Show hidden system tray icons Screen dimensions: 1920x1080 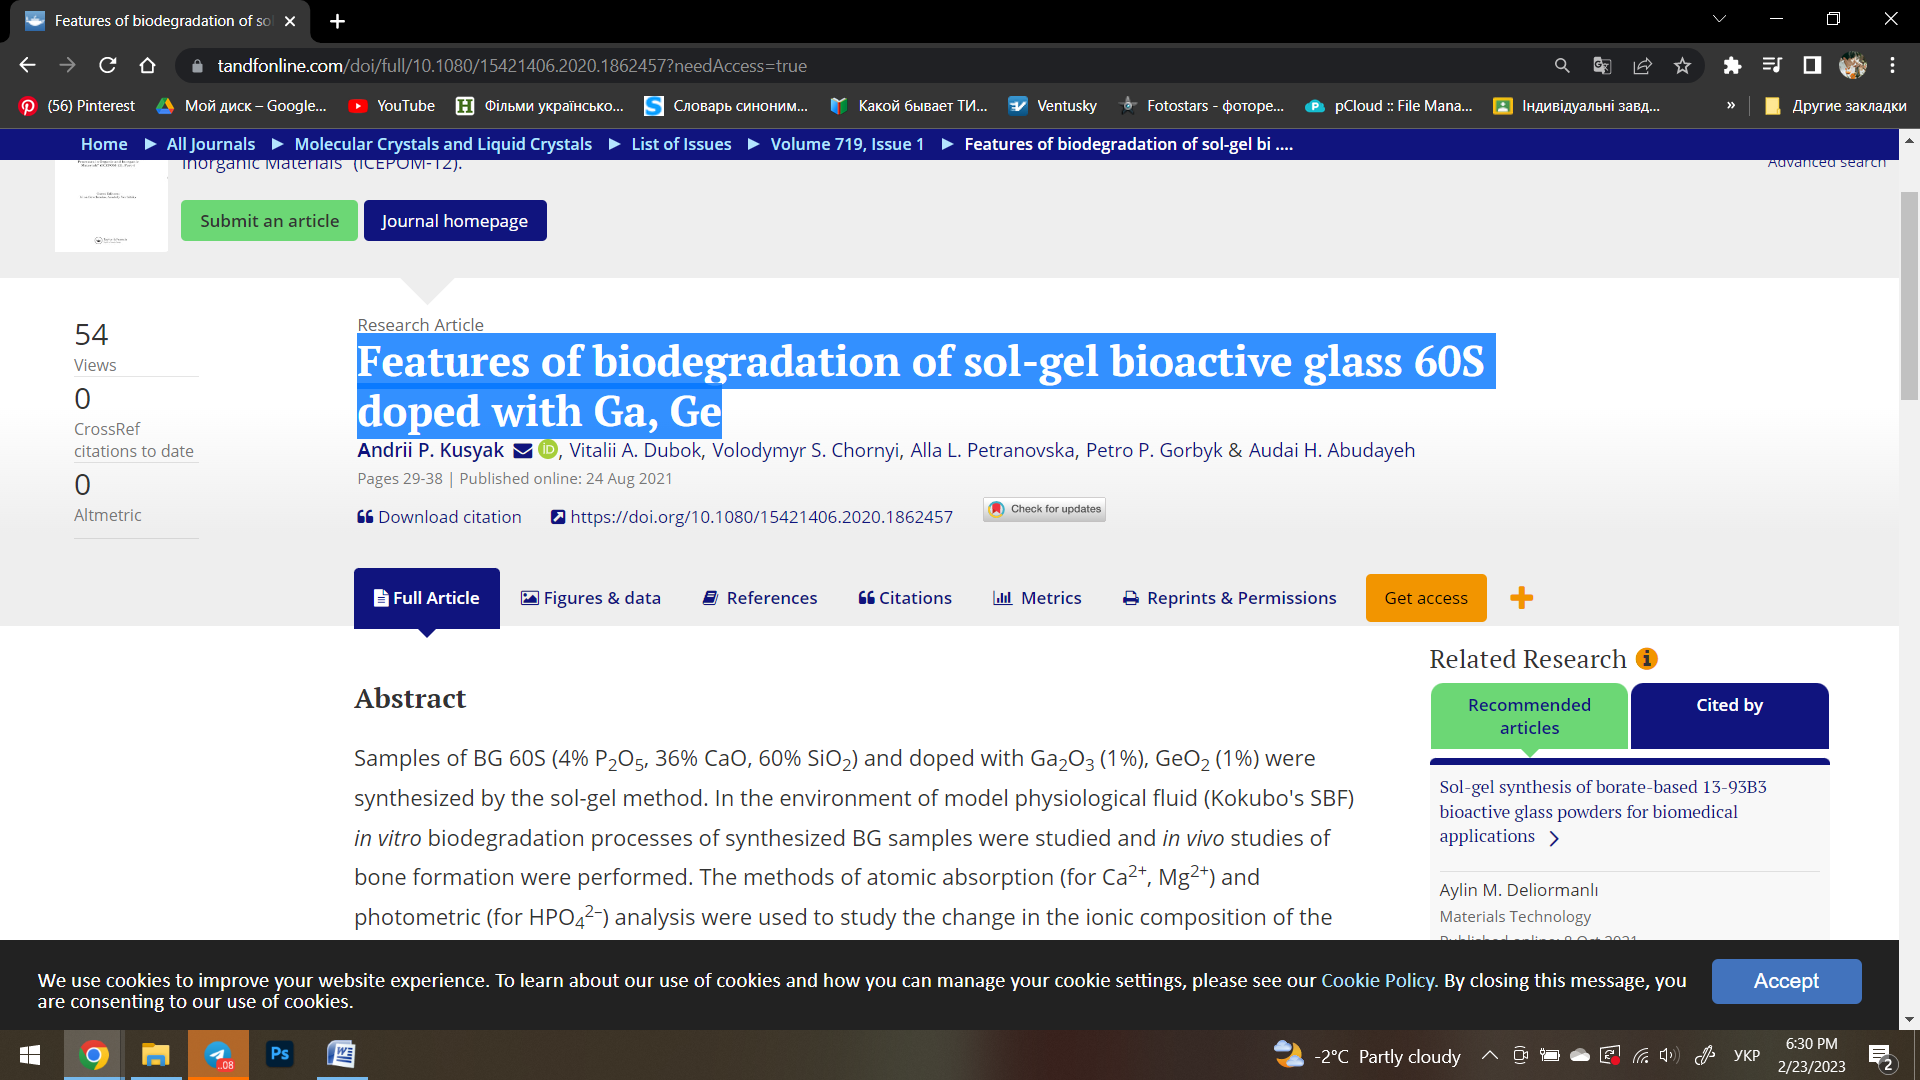tap(1490, 1055)
